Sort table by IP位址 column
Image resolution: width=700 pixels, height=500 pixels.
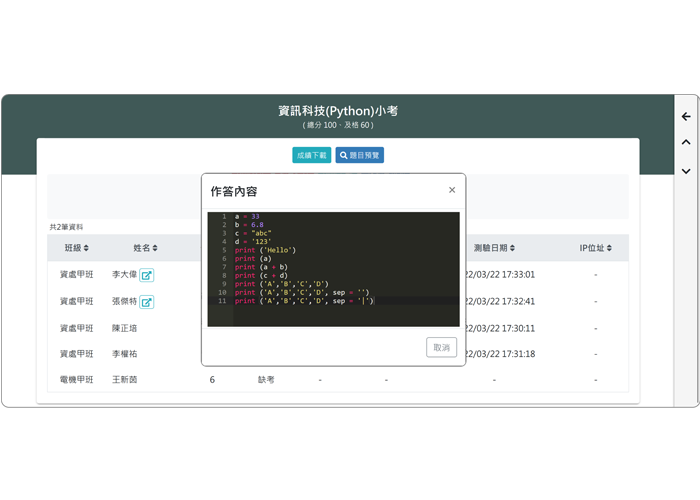point(596,248)
